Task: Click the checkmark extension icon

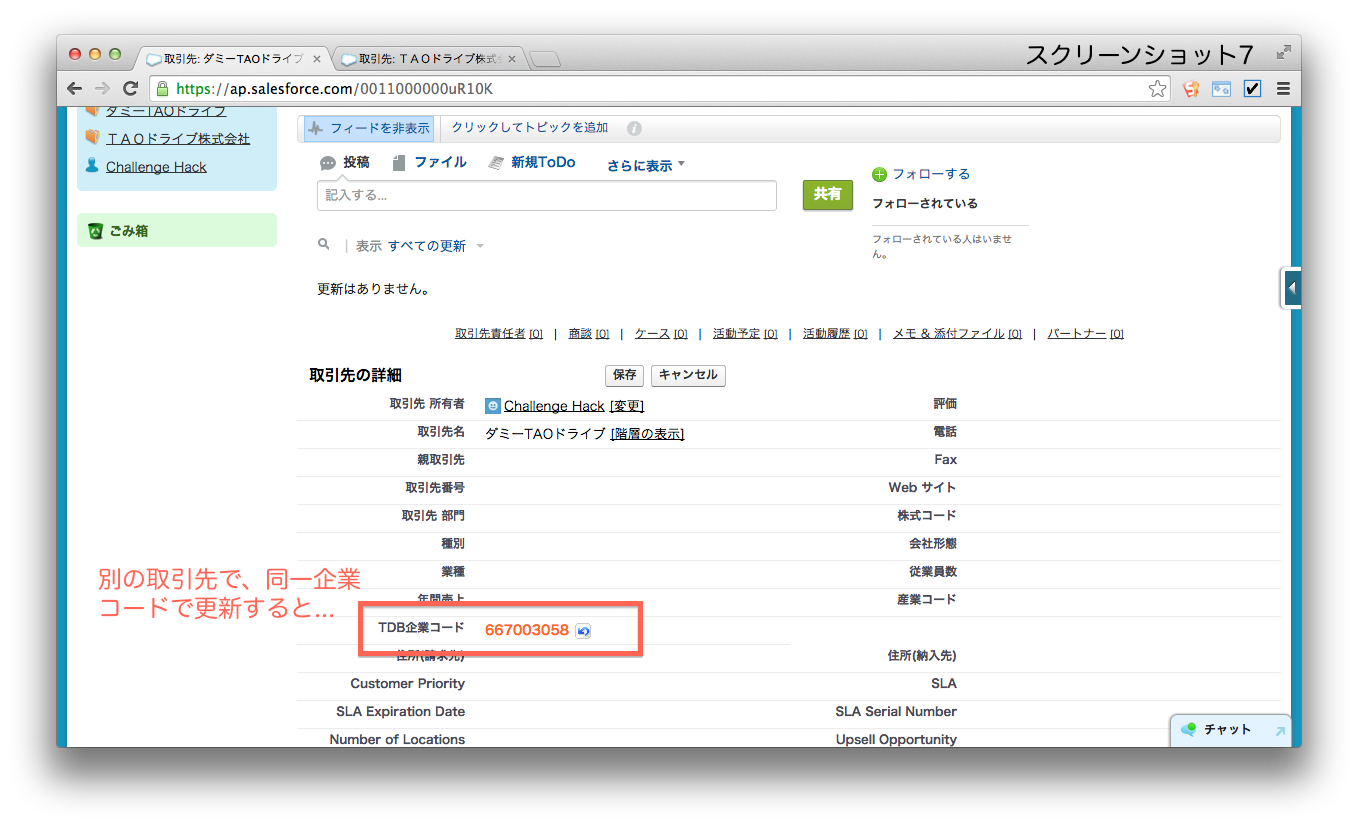Action: coord(1252,89)
